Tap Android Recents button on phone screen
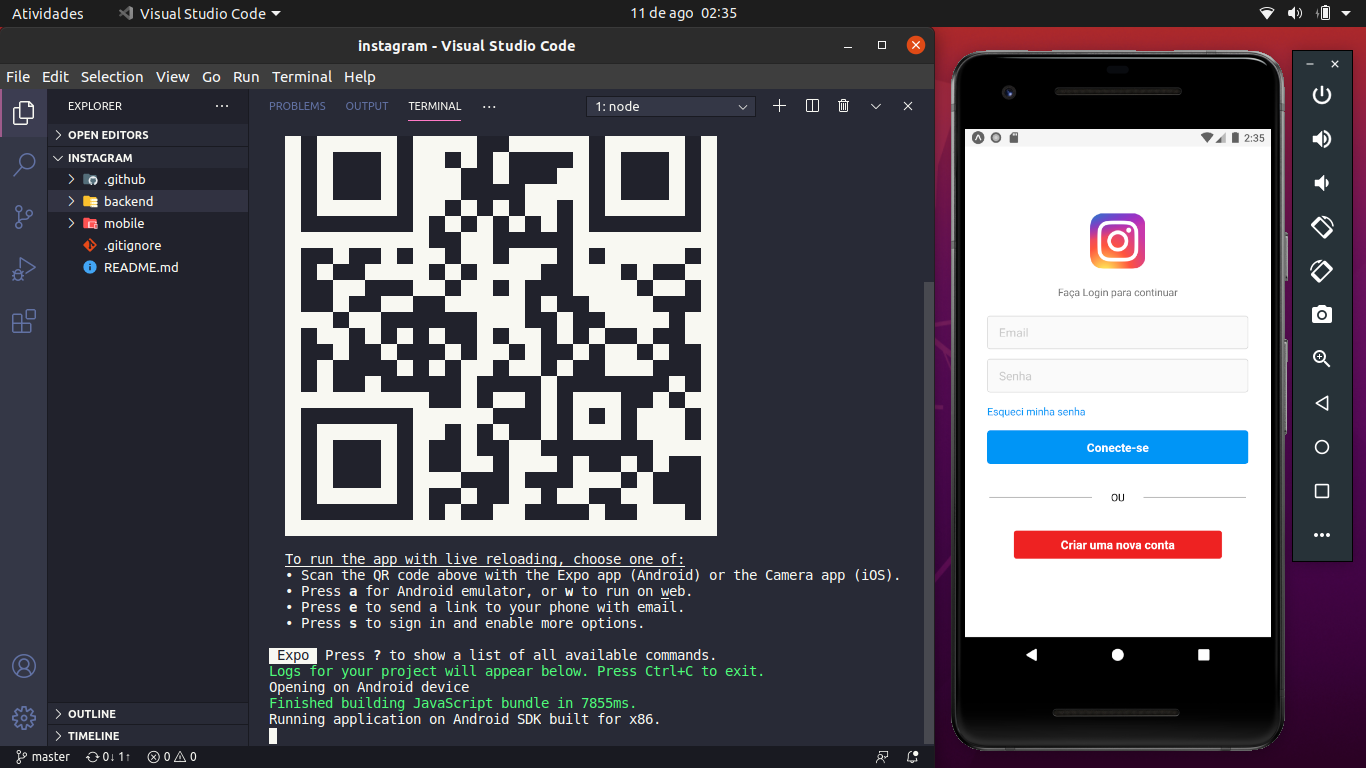1366x768 pixels. 1204,655
